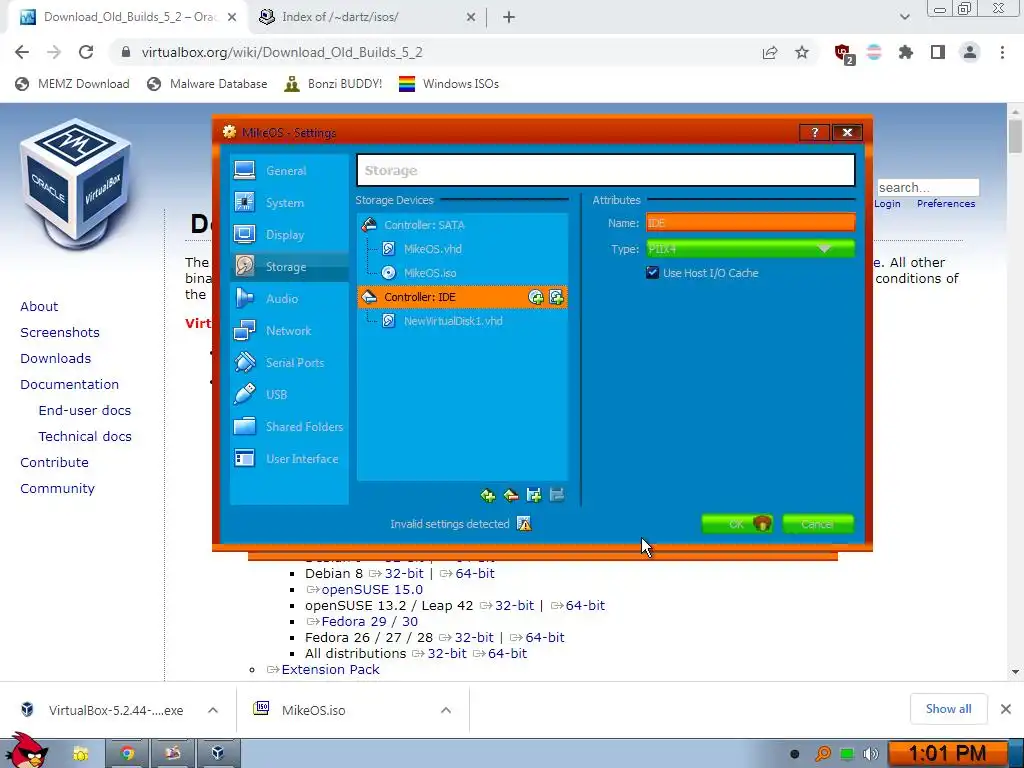Viewport: 1024px width, 768px height.
Task: Select Controller: IDE in storage tree
Action: pyautogui.click(x=462, y=297)
